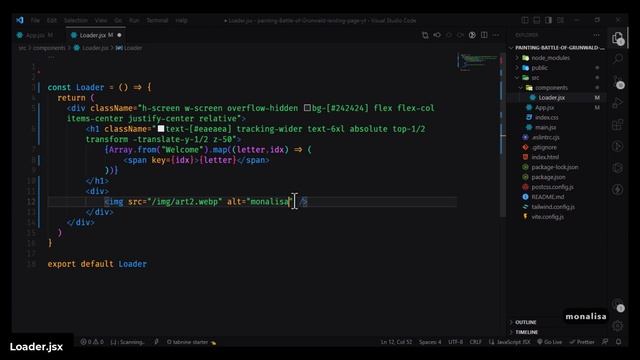Click bg-[#242424] color swatch in code
The width and height of the screenshot is (640, 360).
(307, 108)
